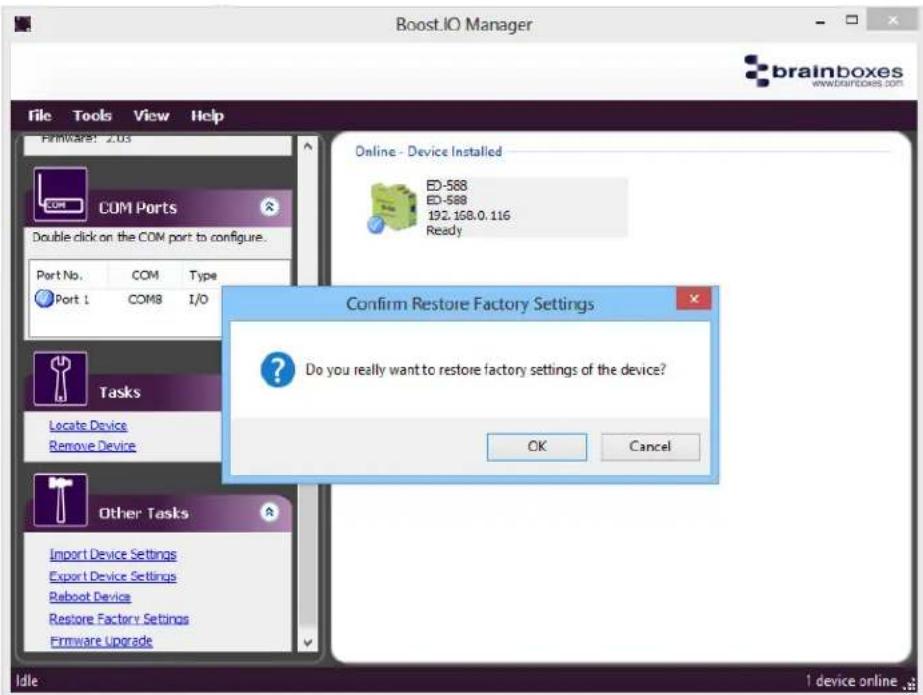This screenshot has height=695, width=923.
Task: Click the Restore Factory Settings link
Action: [119, 618]
